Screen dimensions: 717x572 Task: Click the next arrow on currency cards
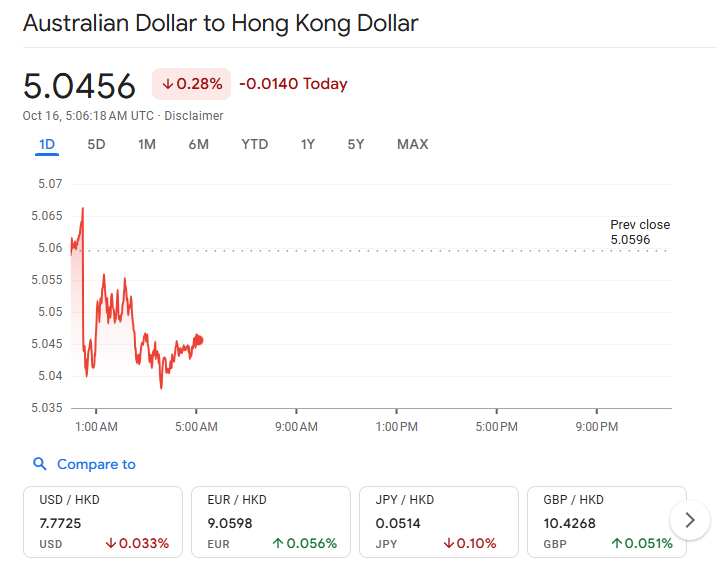pos(689,520)
